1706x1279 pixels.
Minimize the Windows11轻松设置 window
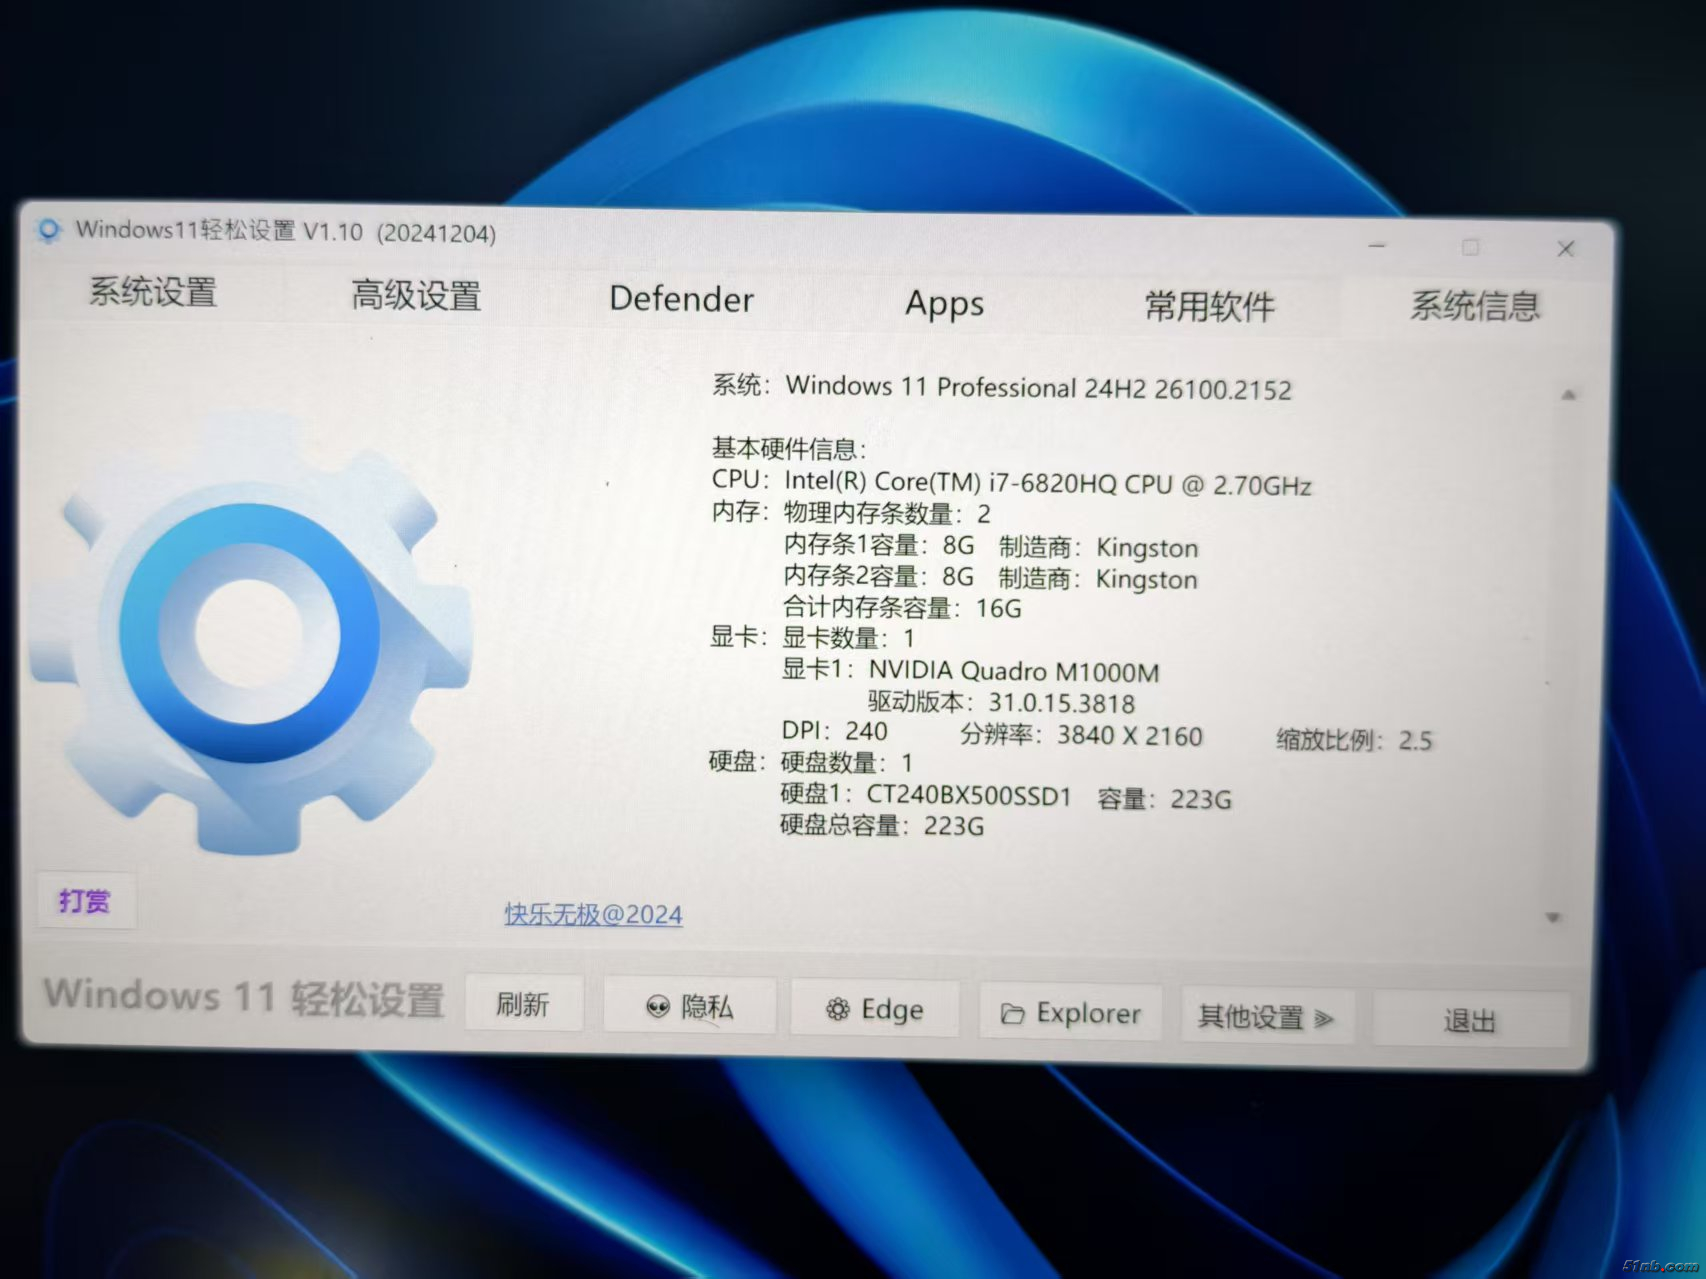[1377, 246]
